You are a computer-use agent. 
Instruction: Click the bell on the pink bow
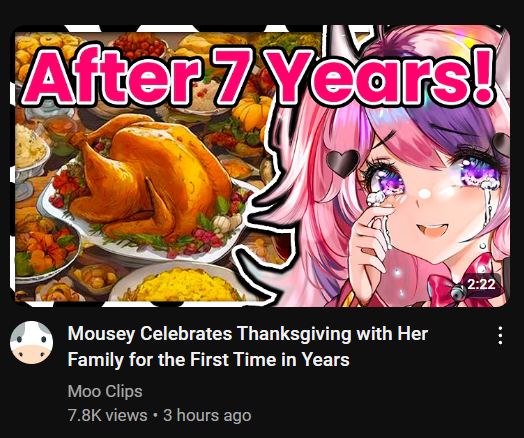pos(458,293)
